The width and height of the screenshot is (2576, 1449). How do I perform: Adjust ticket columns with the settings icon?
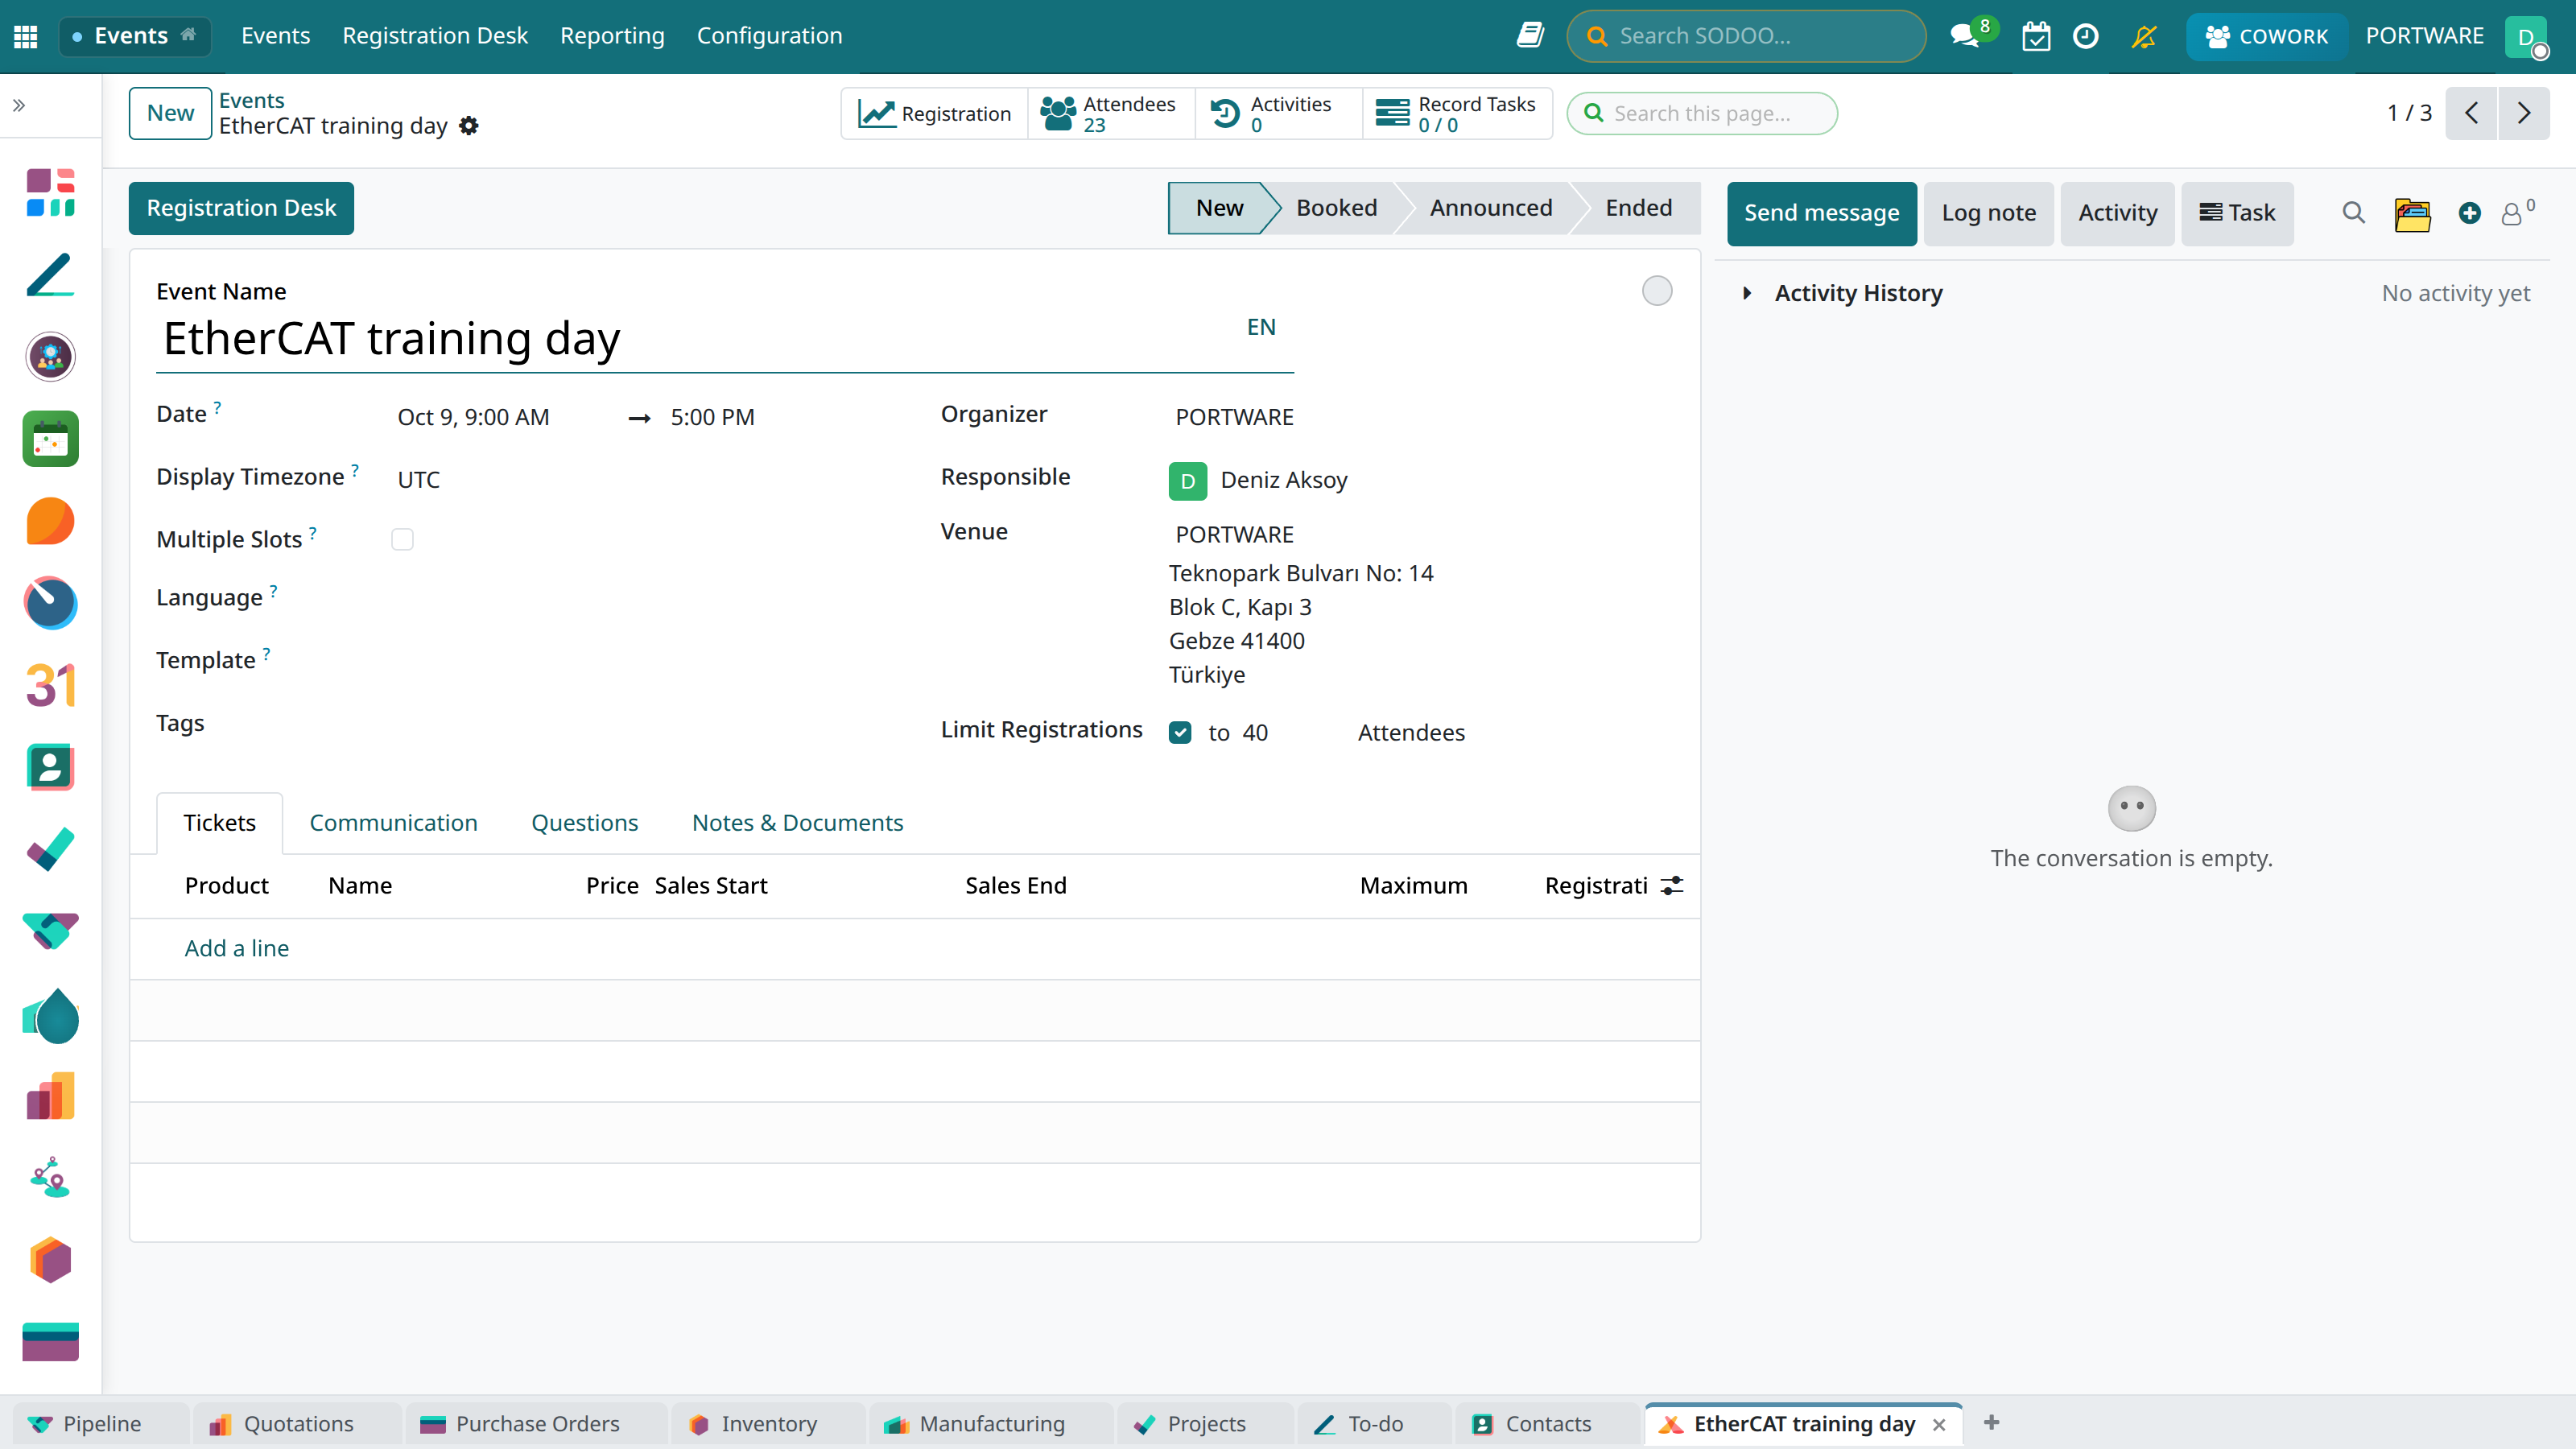tap(1672, 886)
